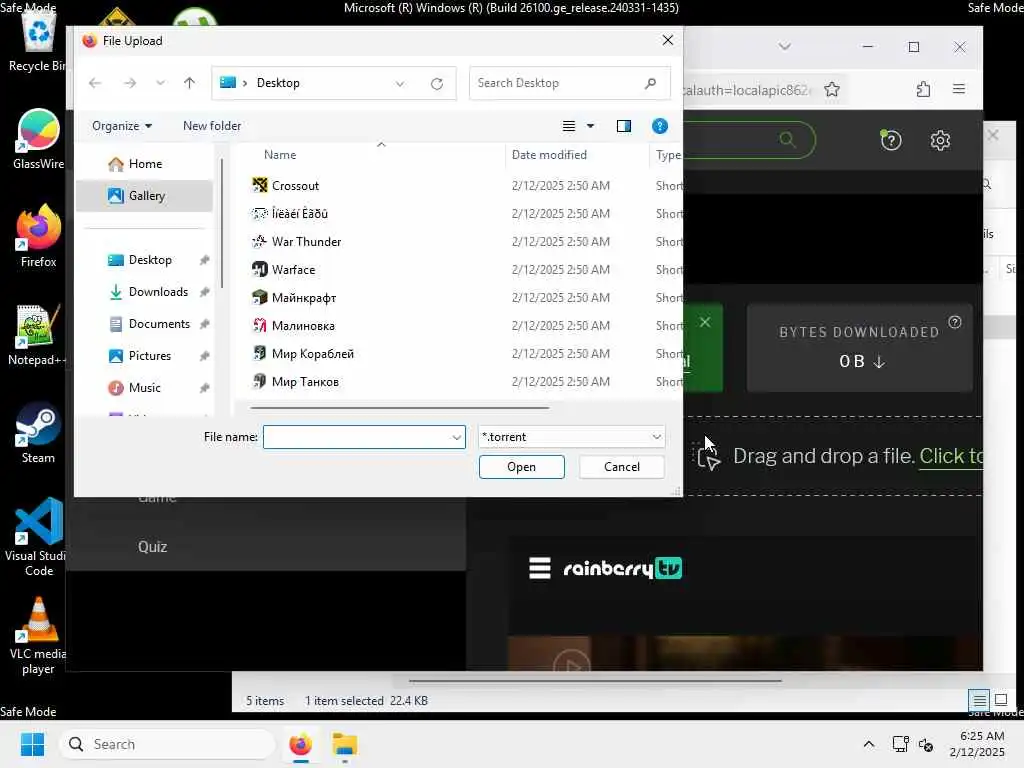Switch to details view in Explorer status bar

point(979,701)
